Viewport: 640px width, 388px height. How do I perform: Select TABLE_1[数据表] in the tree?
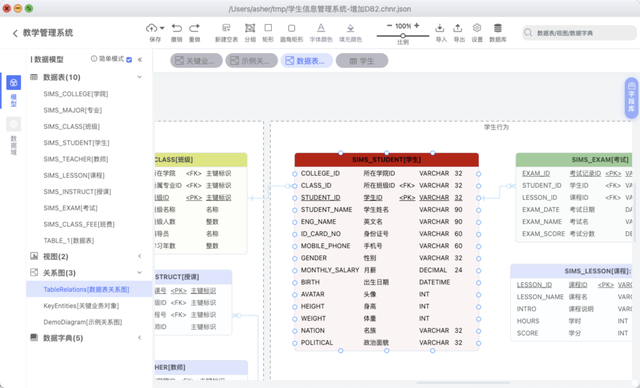[69, 241]
